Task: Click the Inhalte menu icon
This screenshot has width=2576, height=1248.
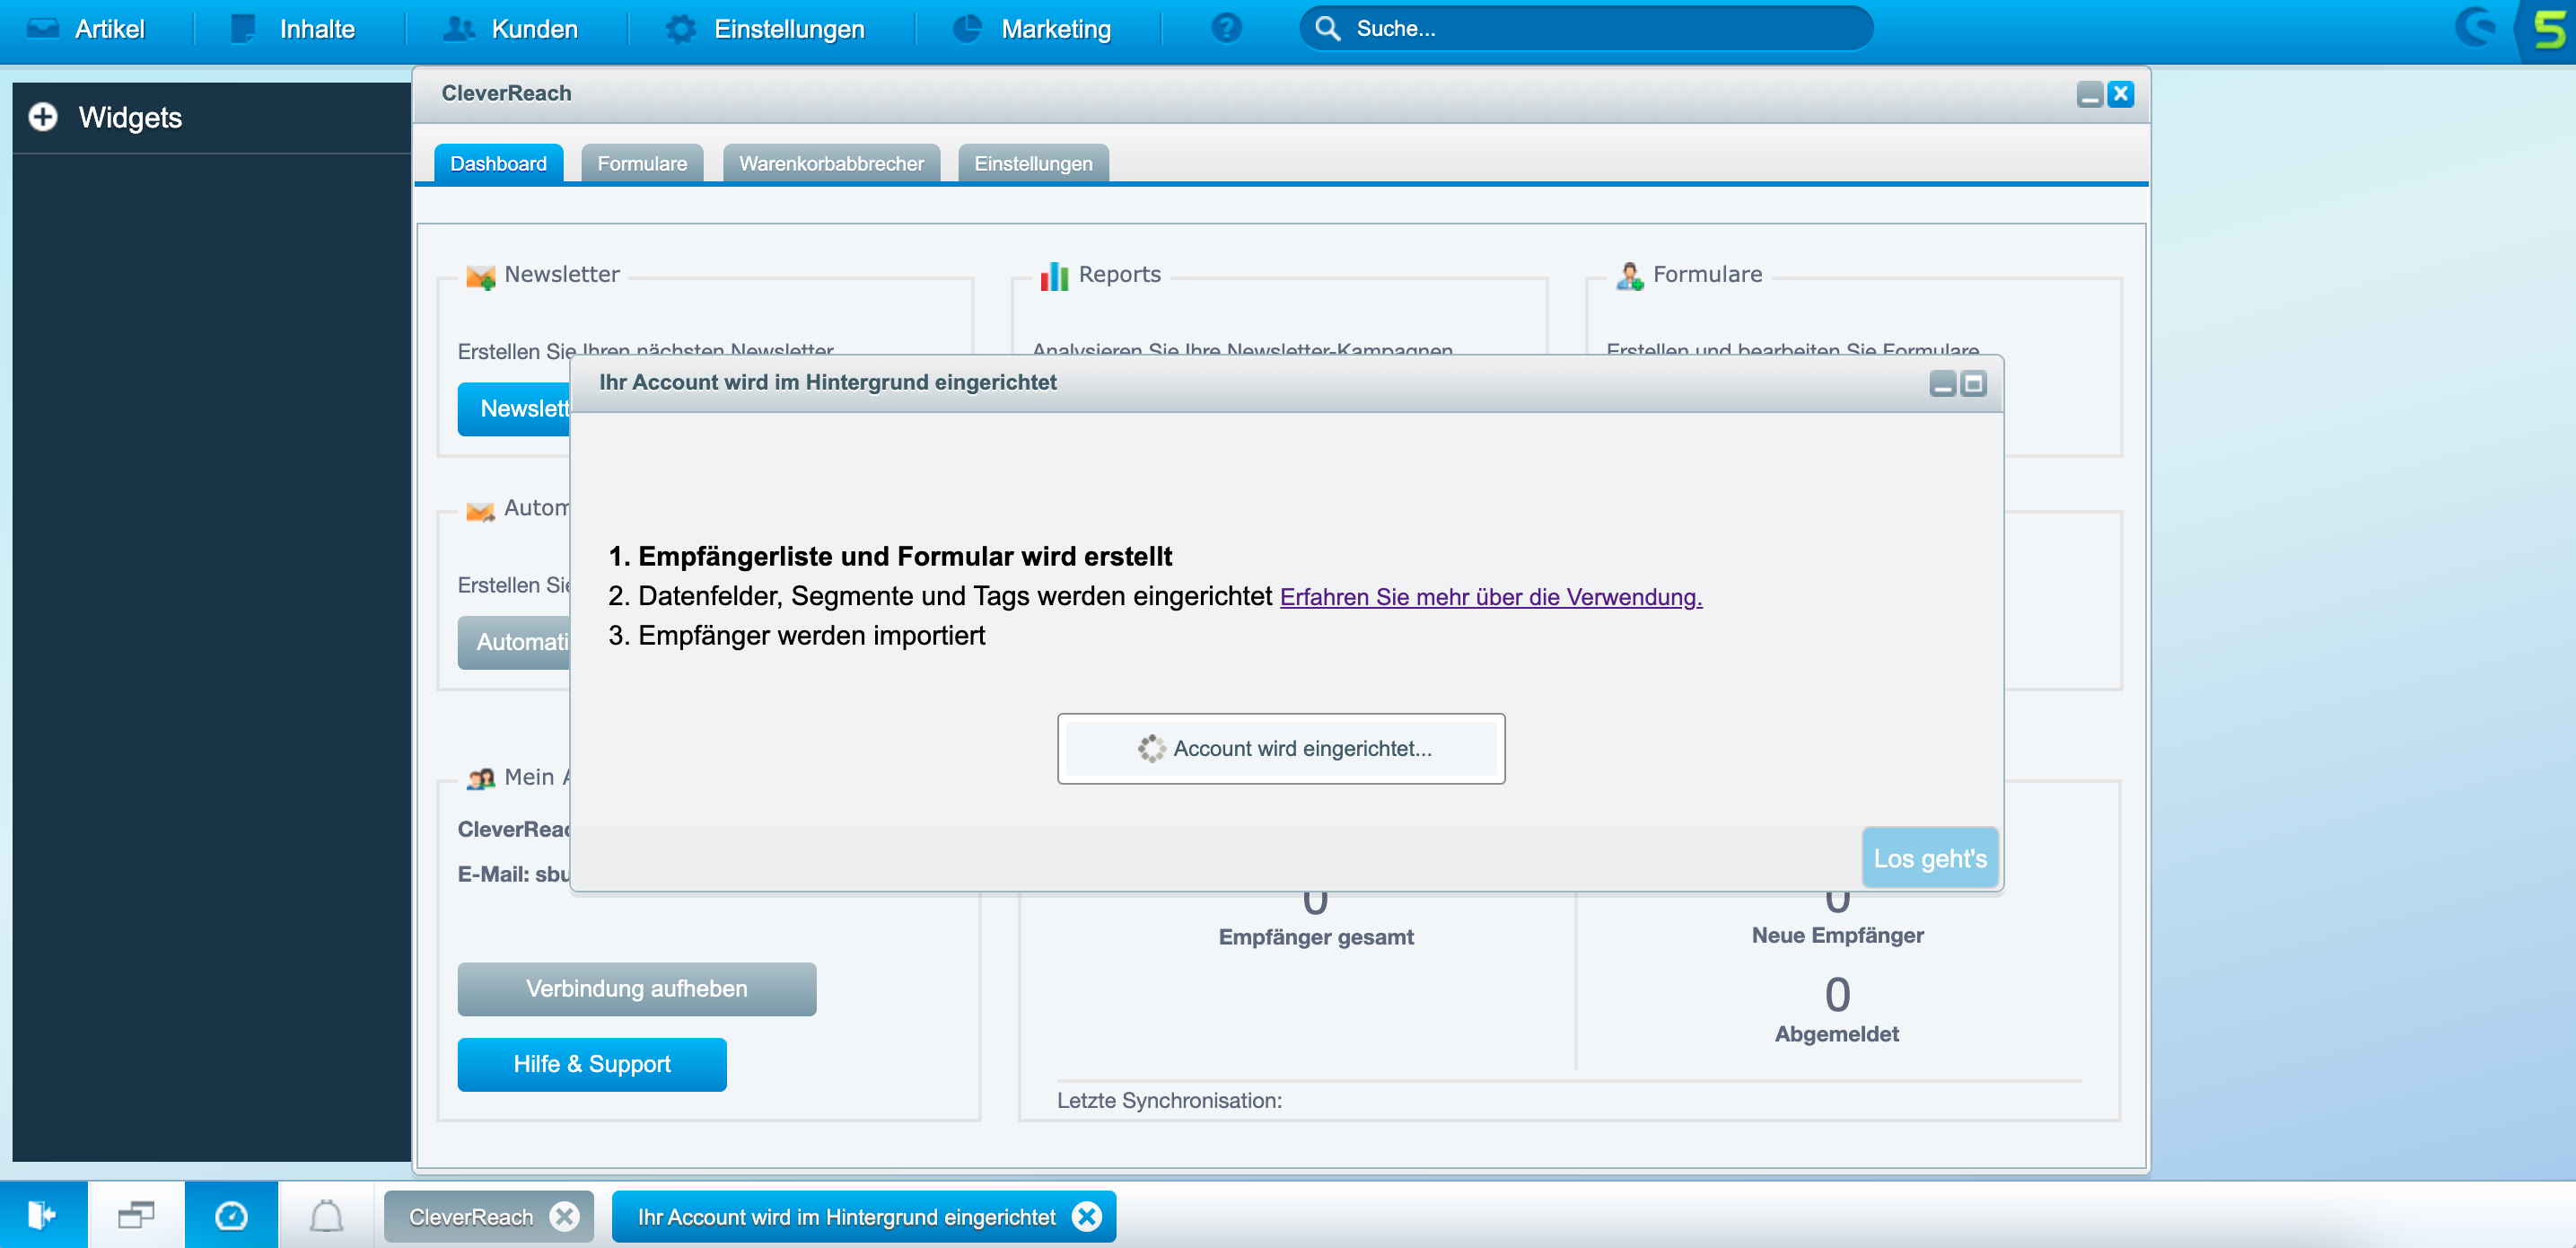Action: click(x=243, y=28)
